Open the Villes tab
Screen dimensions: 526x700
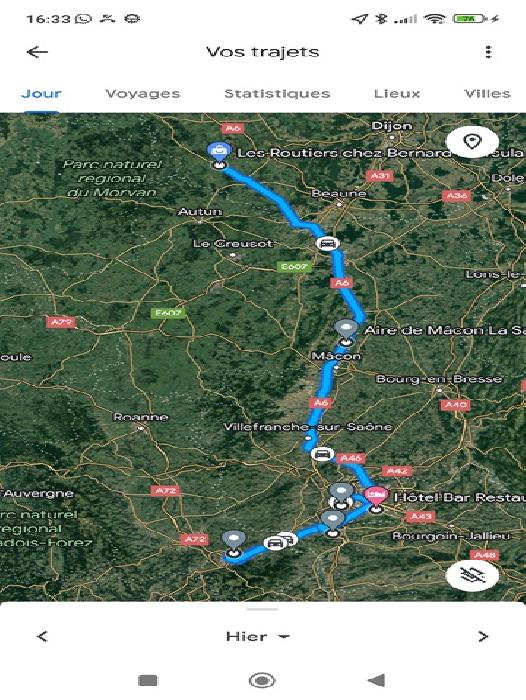click(x=487, y=94)
